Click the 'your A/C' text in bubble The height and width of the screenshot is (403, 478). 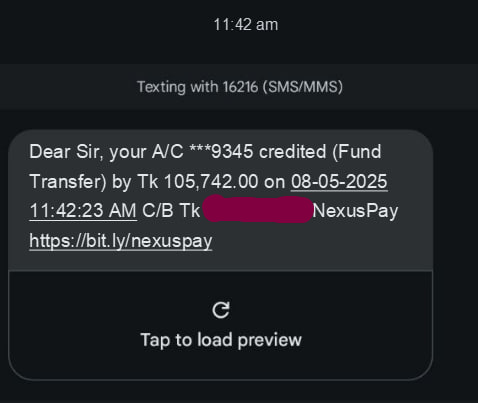(146, 152)
